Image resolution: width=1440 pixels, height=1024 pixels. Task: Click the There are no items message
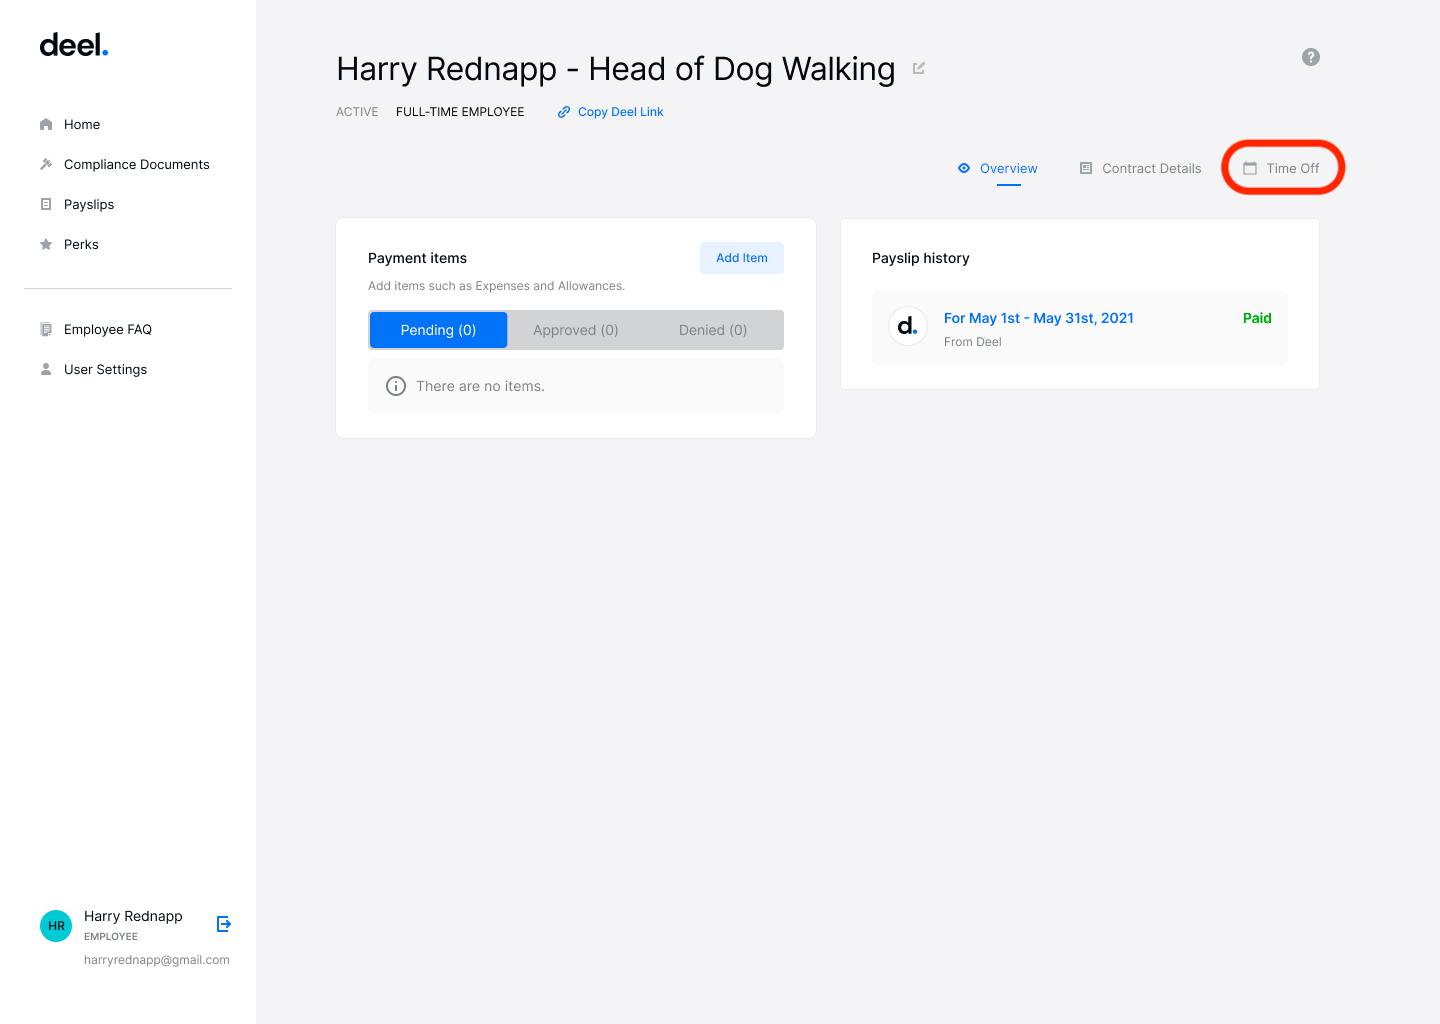point(480,386)
